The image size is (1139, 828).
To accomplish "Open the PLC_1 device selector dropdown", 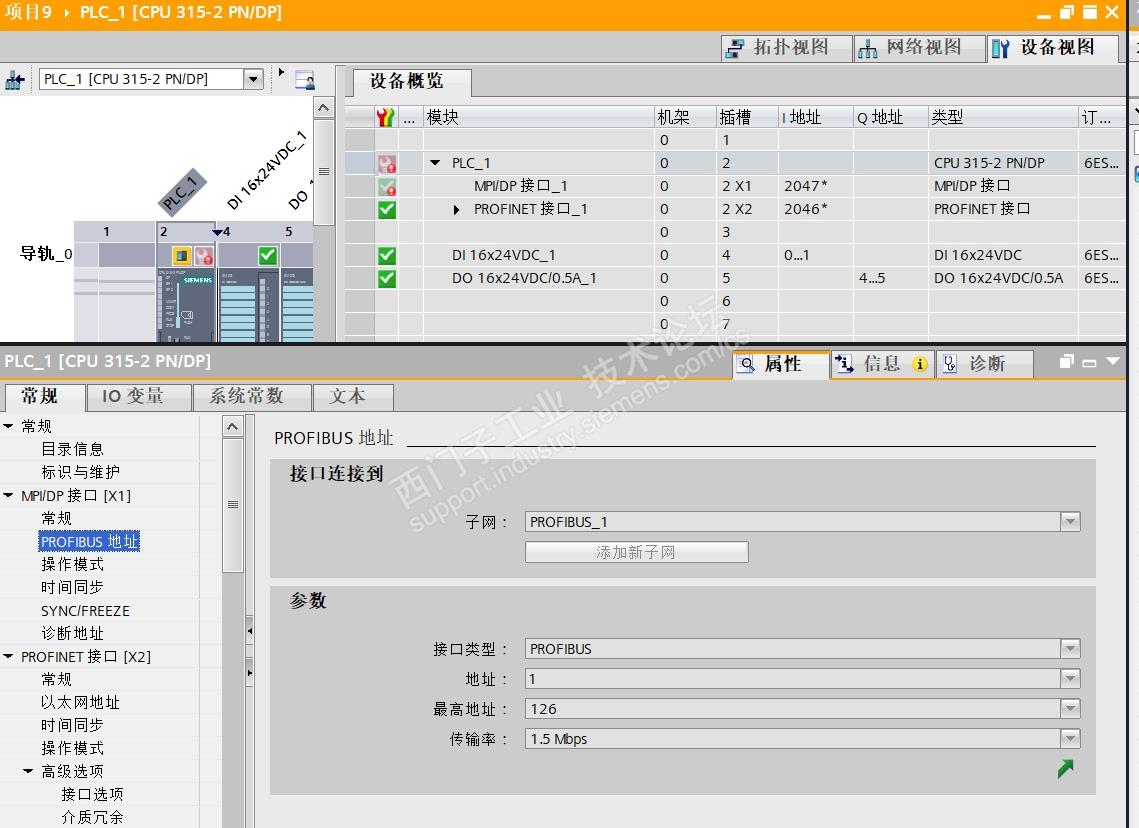I will point(253,79).
